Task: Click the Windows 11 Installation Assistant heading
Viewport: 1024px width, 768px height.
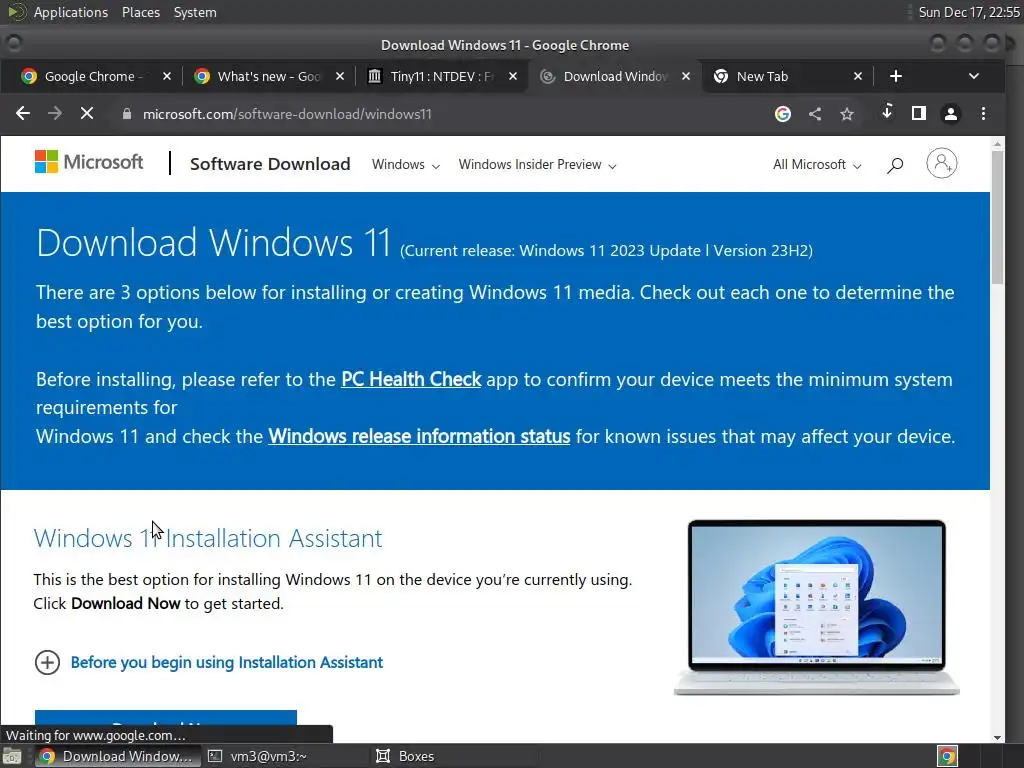Action: [208, 538]
